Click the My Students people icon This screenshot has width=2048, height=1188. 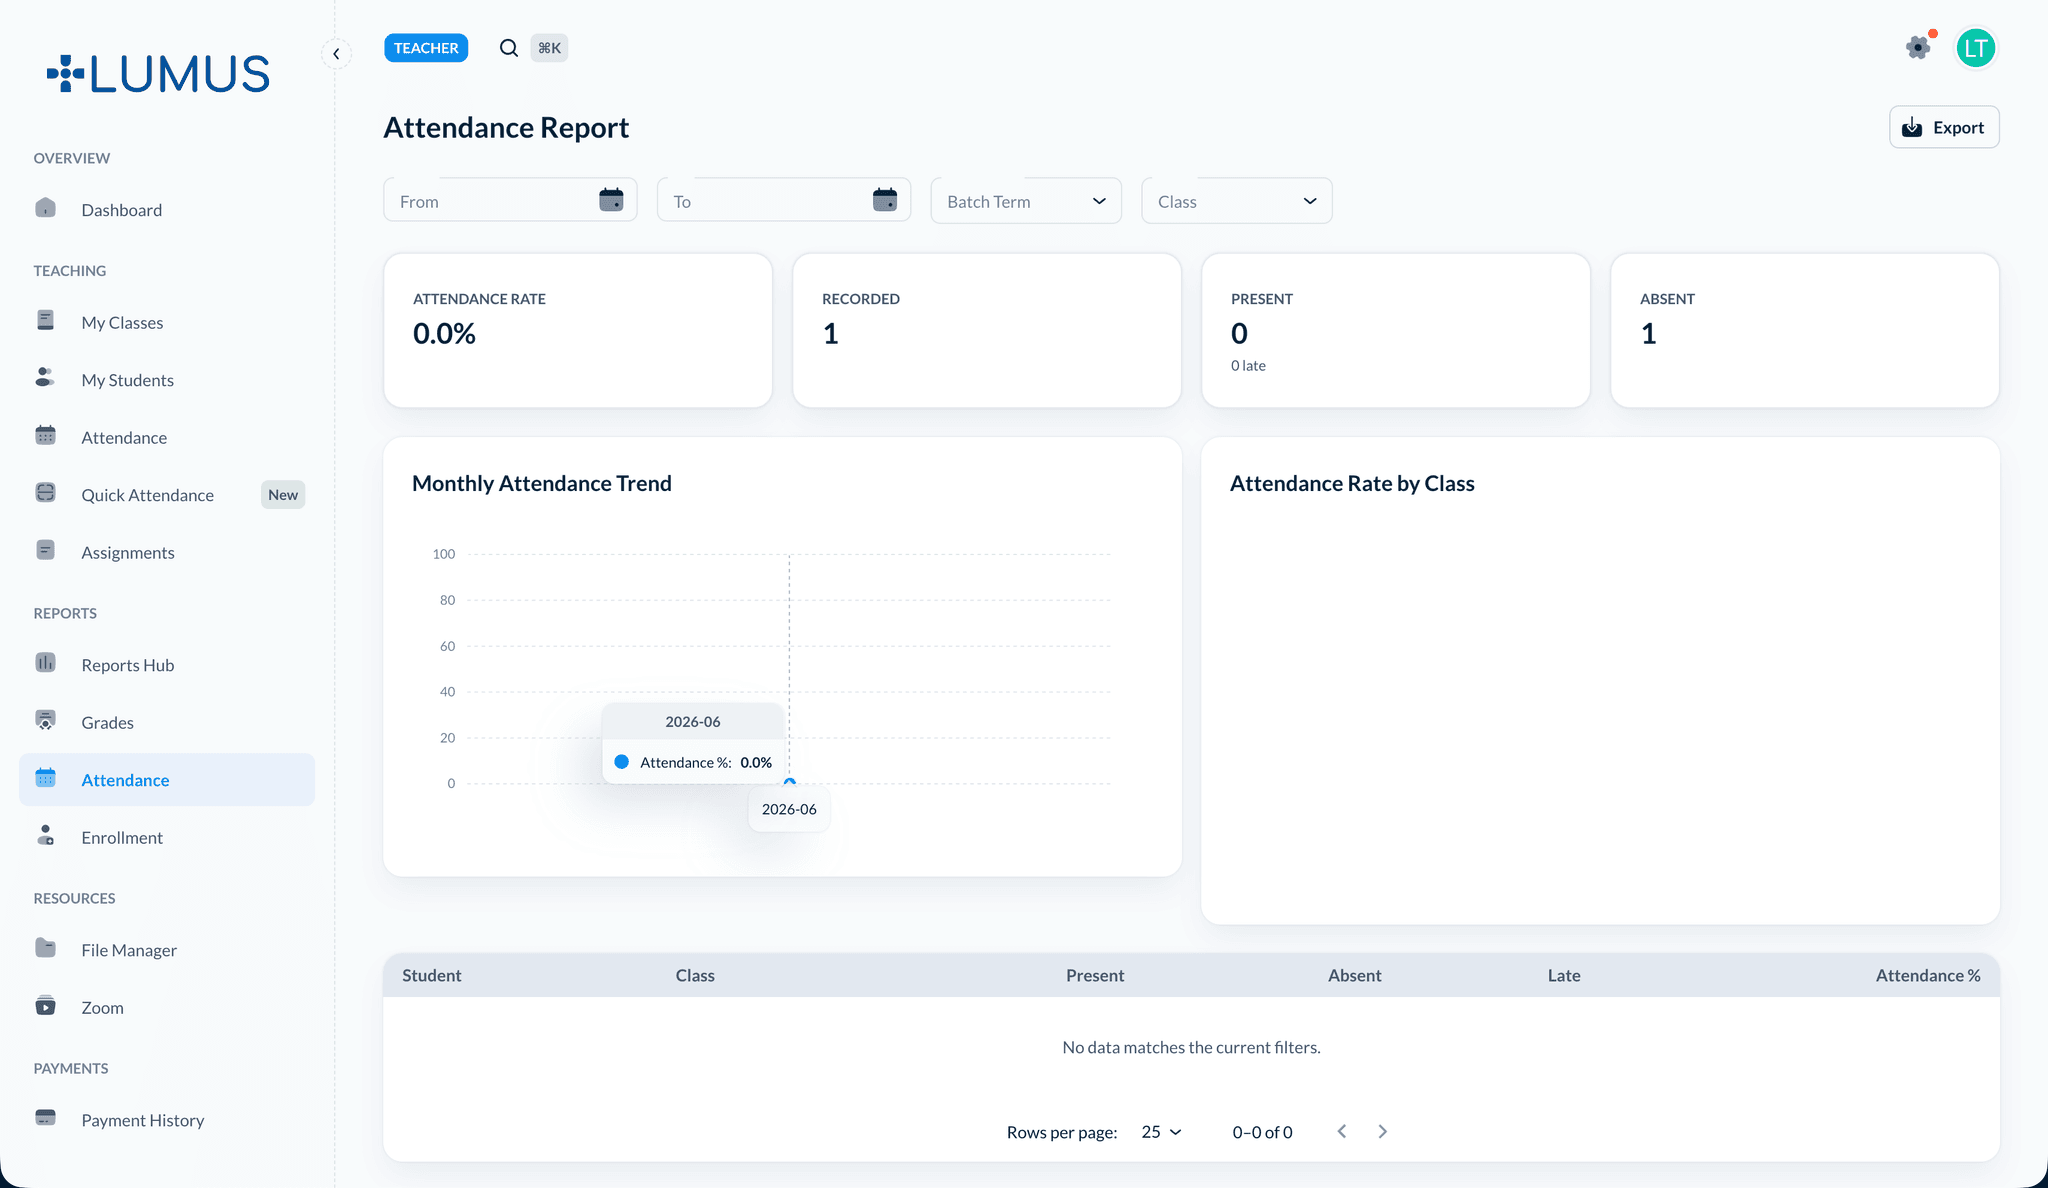click(46, 378)
